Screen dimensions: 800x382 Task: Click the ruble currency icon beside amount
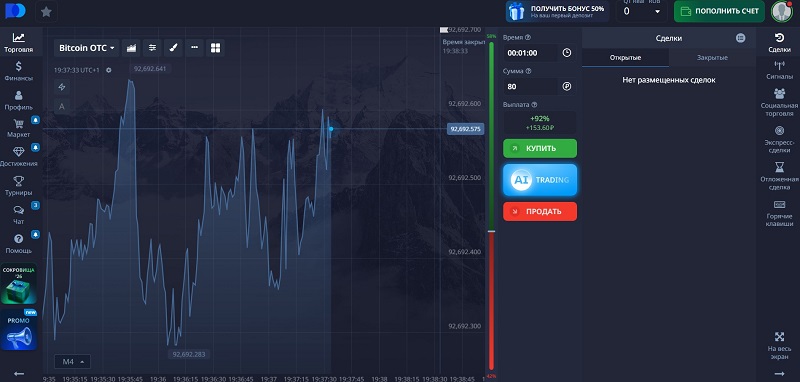567,87
